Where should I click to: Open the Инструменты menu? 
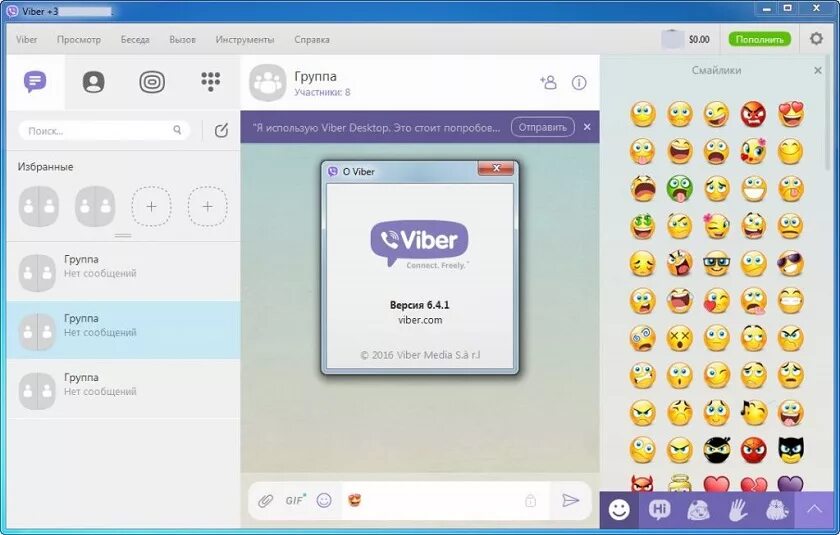pos(245,39)
